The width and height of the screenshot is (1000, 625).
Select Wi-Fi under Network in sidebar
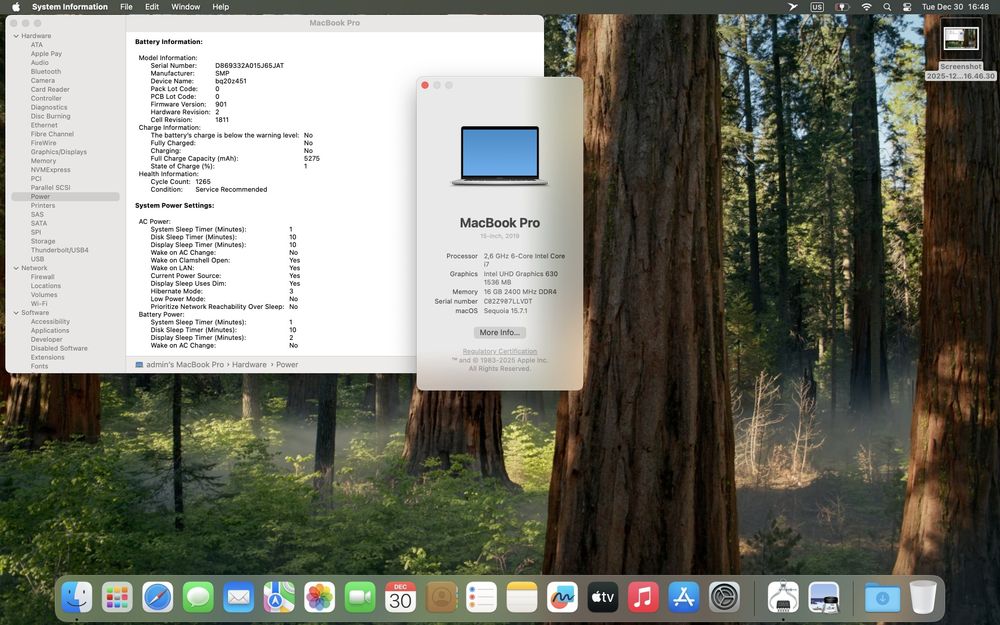point(39,304)
